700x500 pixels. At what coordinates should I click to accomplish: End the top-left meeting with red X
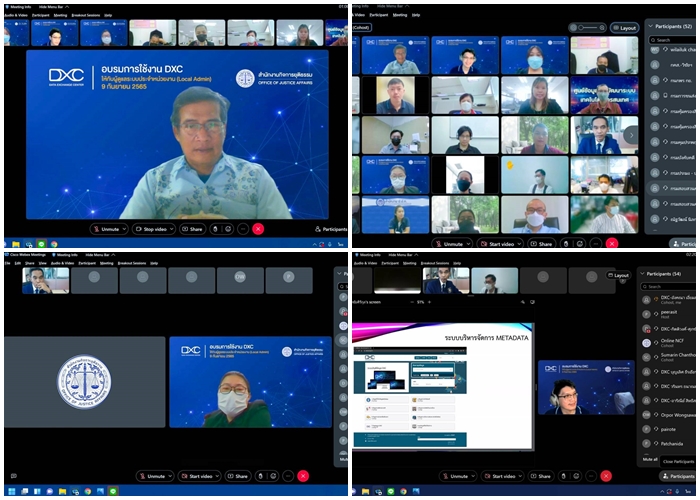(258, 229)
